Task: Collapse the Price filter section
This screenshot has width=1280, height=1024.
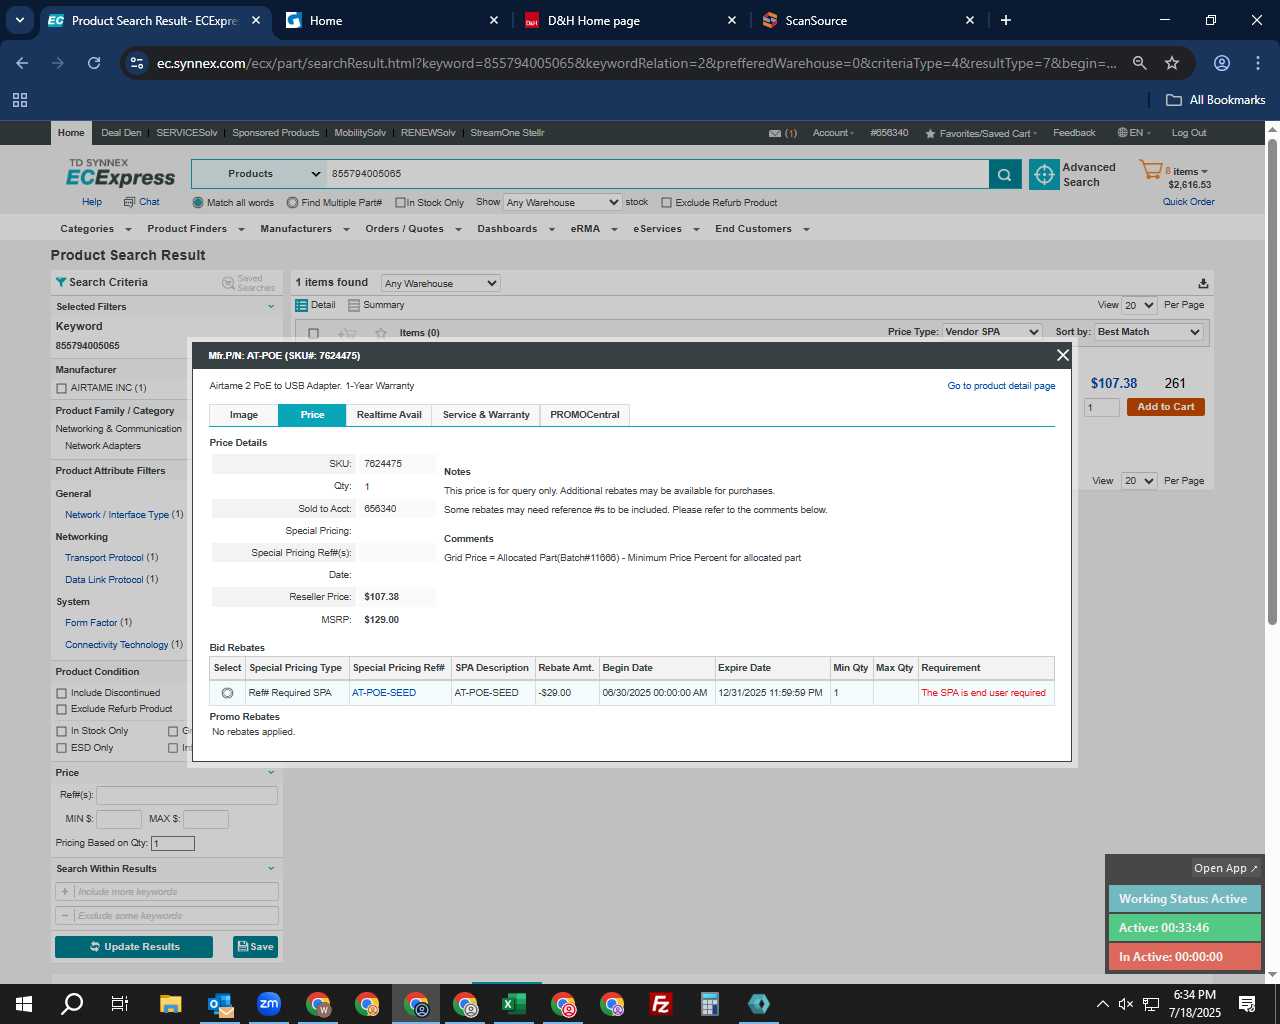Action: [270, 773]
